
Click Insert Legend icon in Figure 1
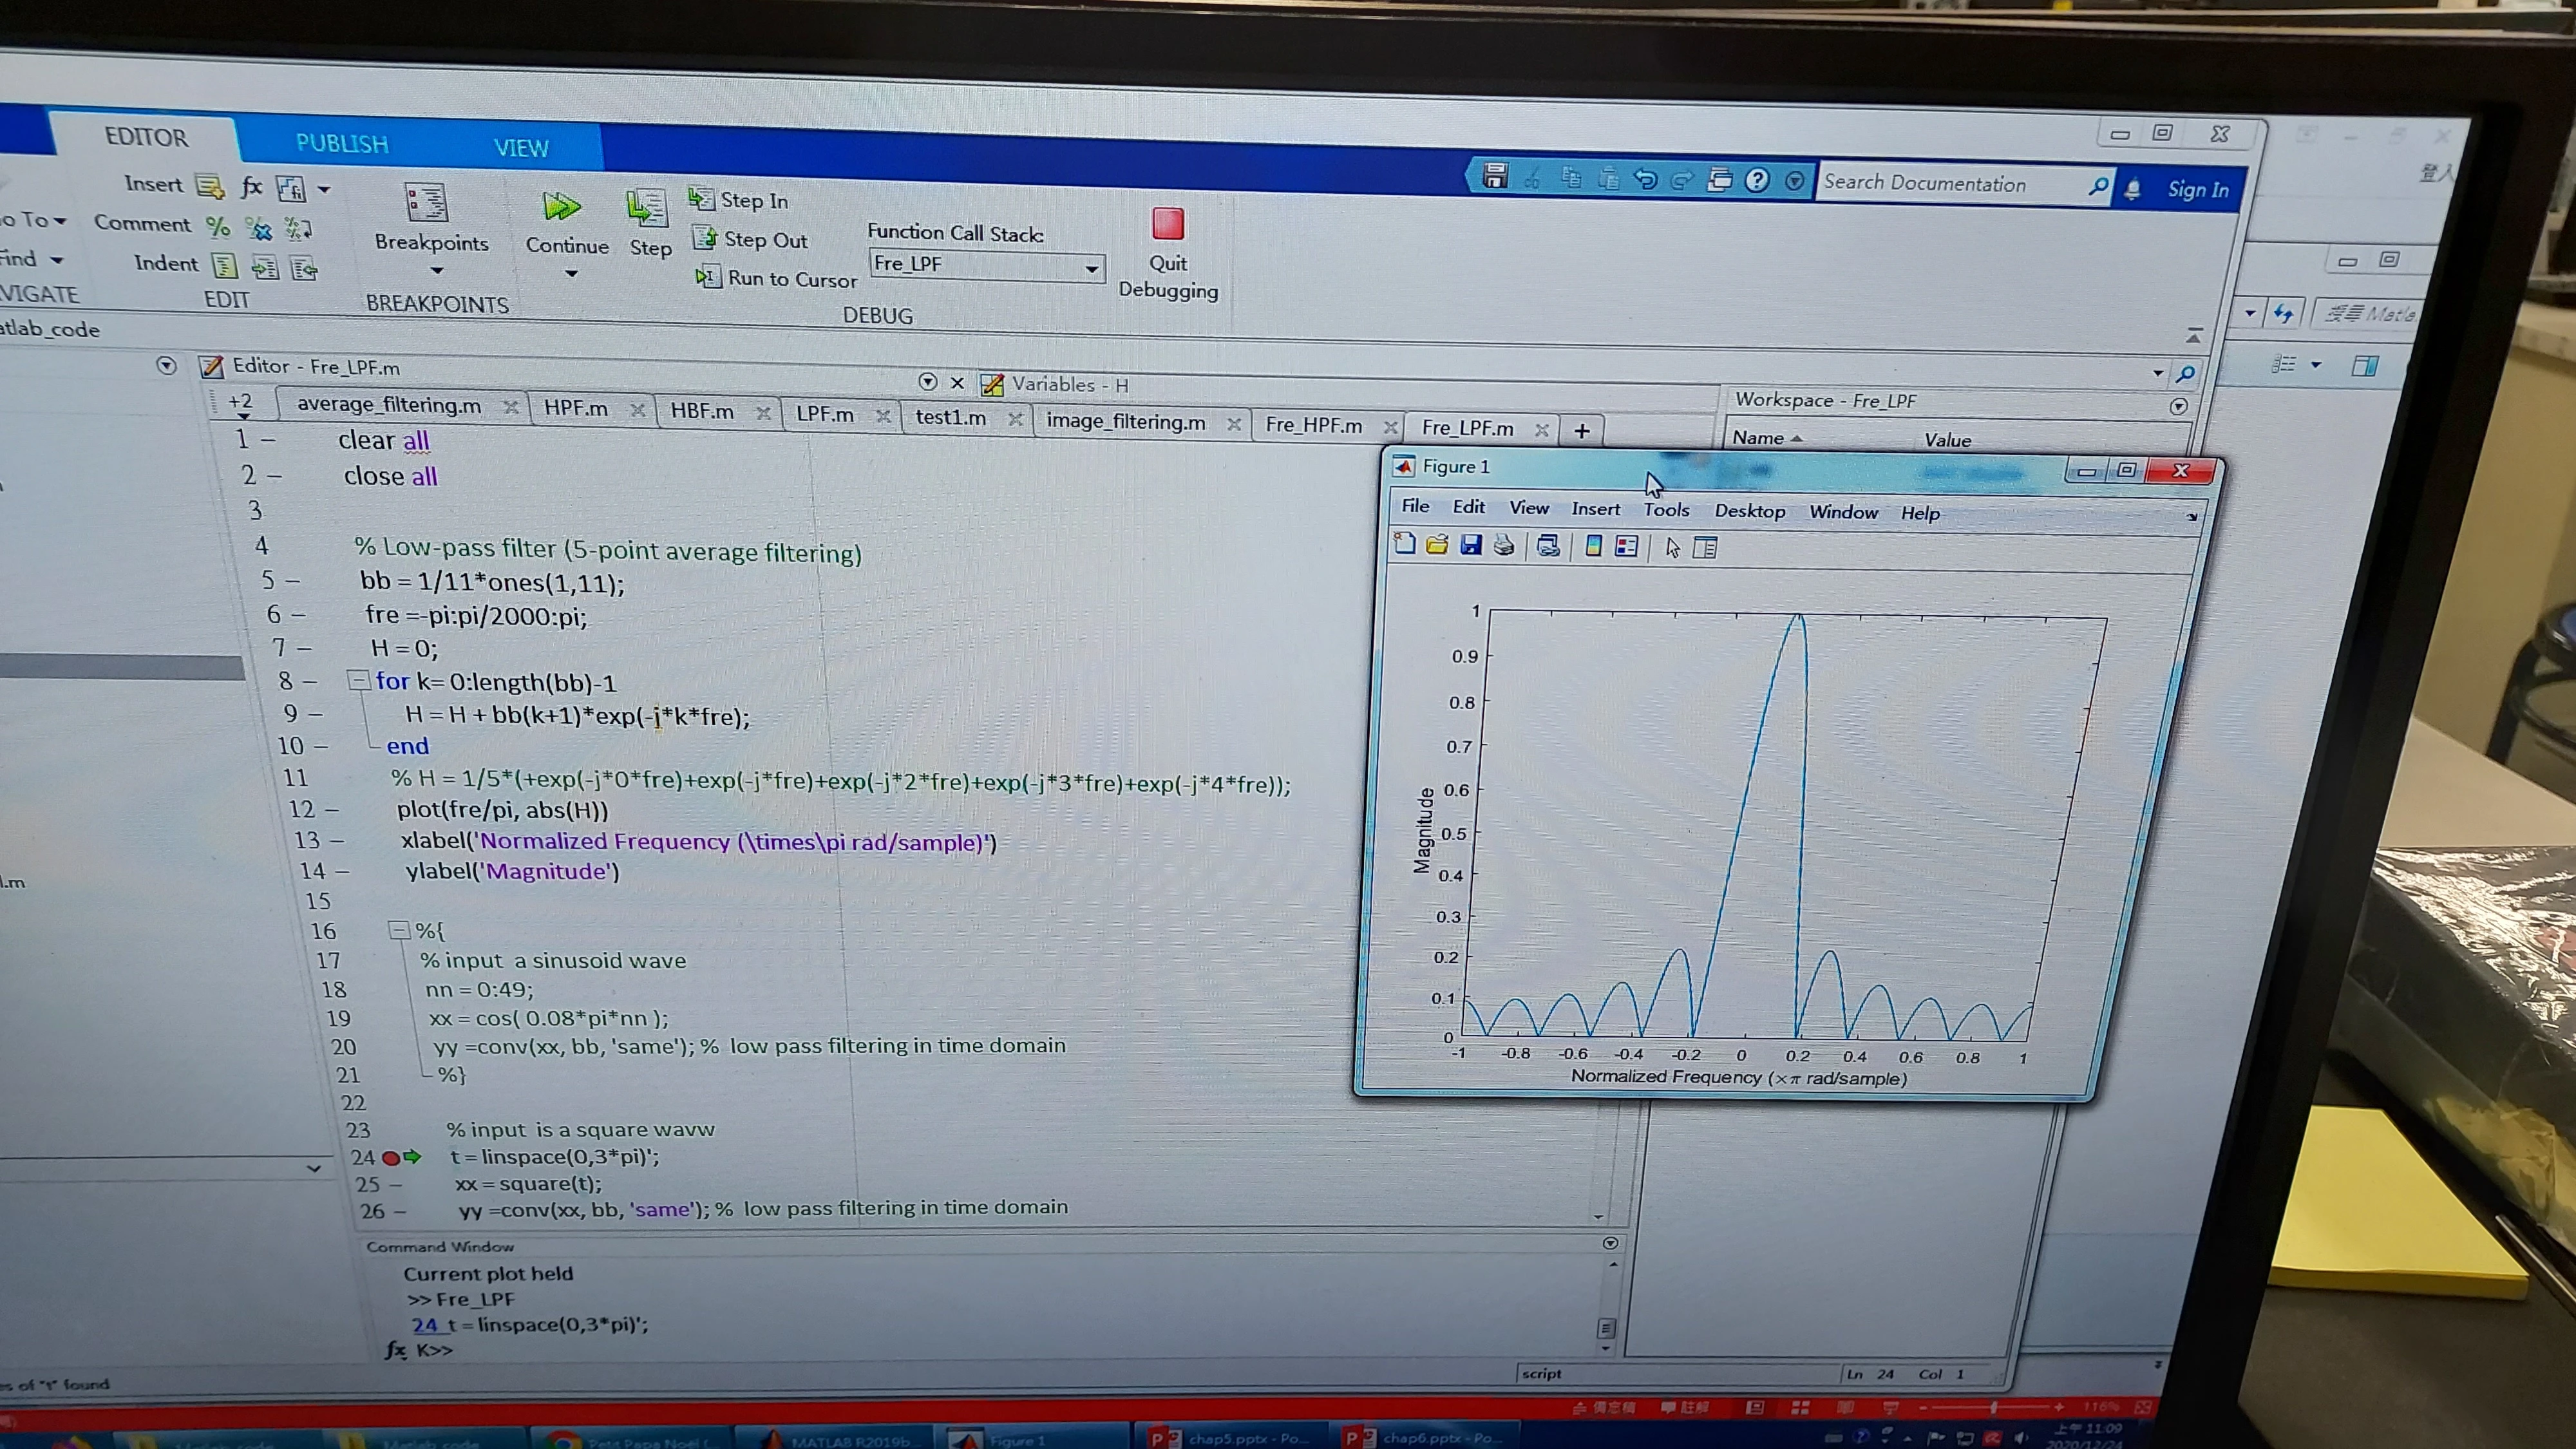[1627, 547]
